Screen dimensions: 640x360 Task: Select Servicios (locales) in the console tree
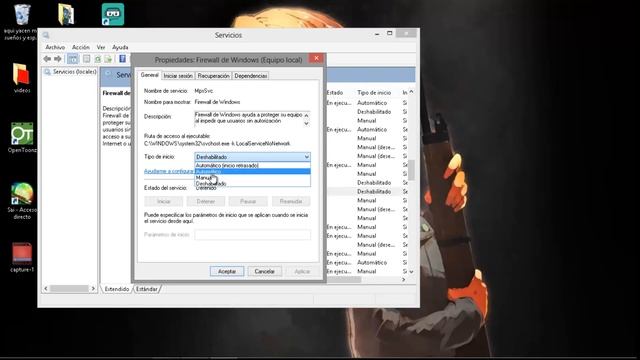coord(75,72)
